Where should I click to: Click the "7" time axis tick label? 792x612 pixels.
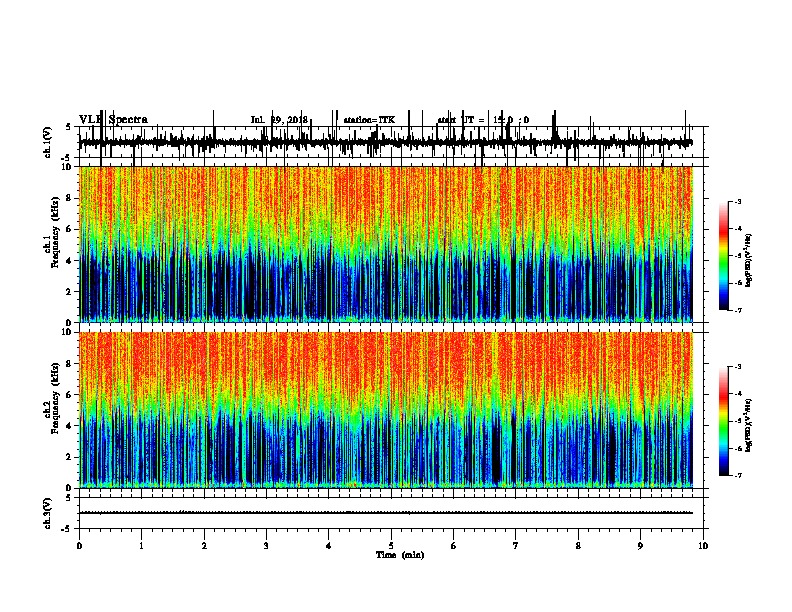516,546
